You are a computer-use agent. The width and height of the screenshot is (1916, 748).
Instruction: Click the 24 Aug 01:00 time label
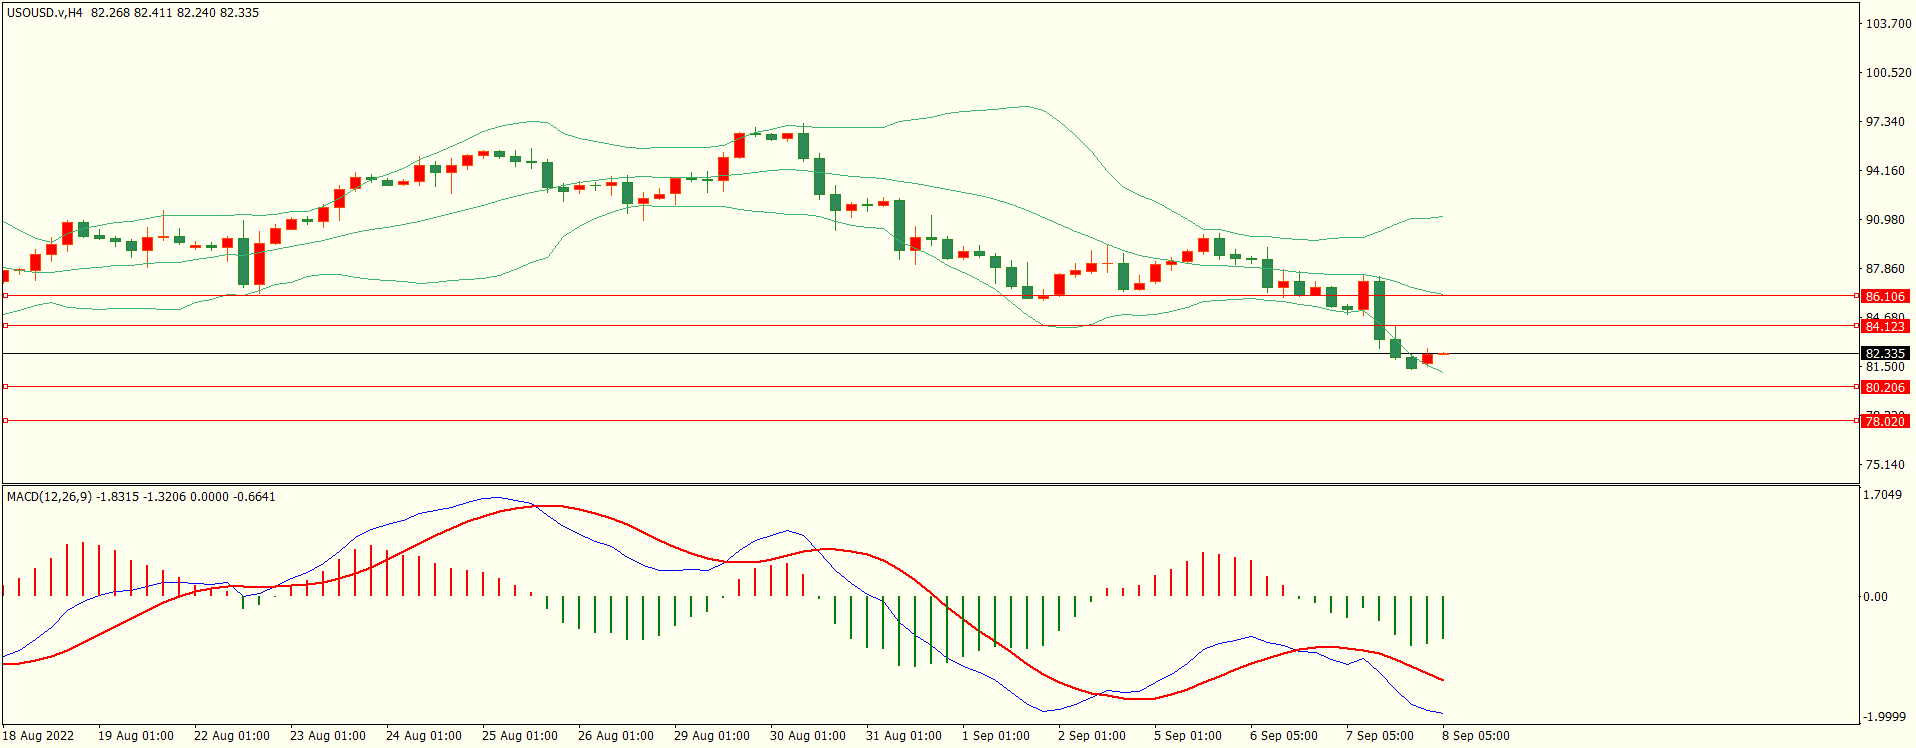pyautogui.click(x=424, y=735)
